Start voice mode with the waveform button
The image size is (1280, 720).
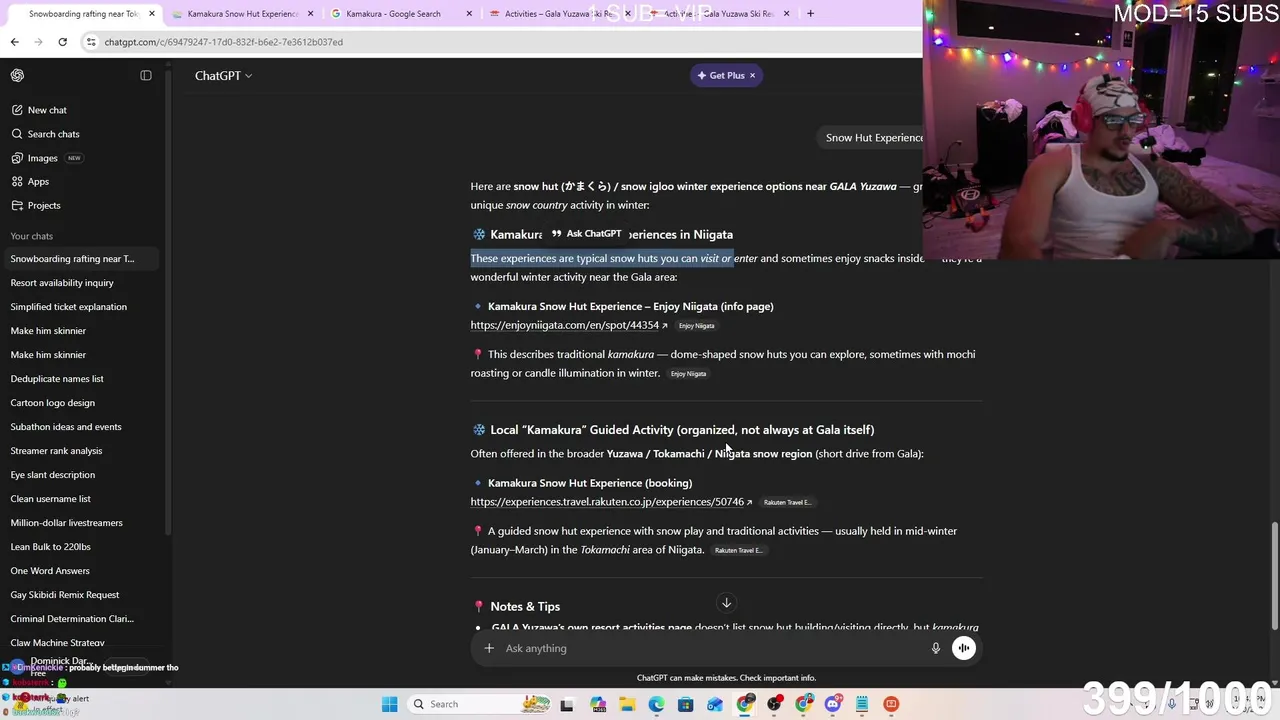pos(964,648)
